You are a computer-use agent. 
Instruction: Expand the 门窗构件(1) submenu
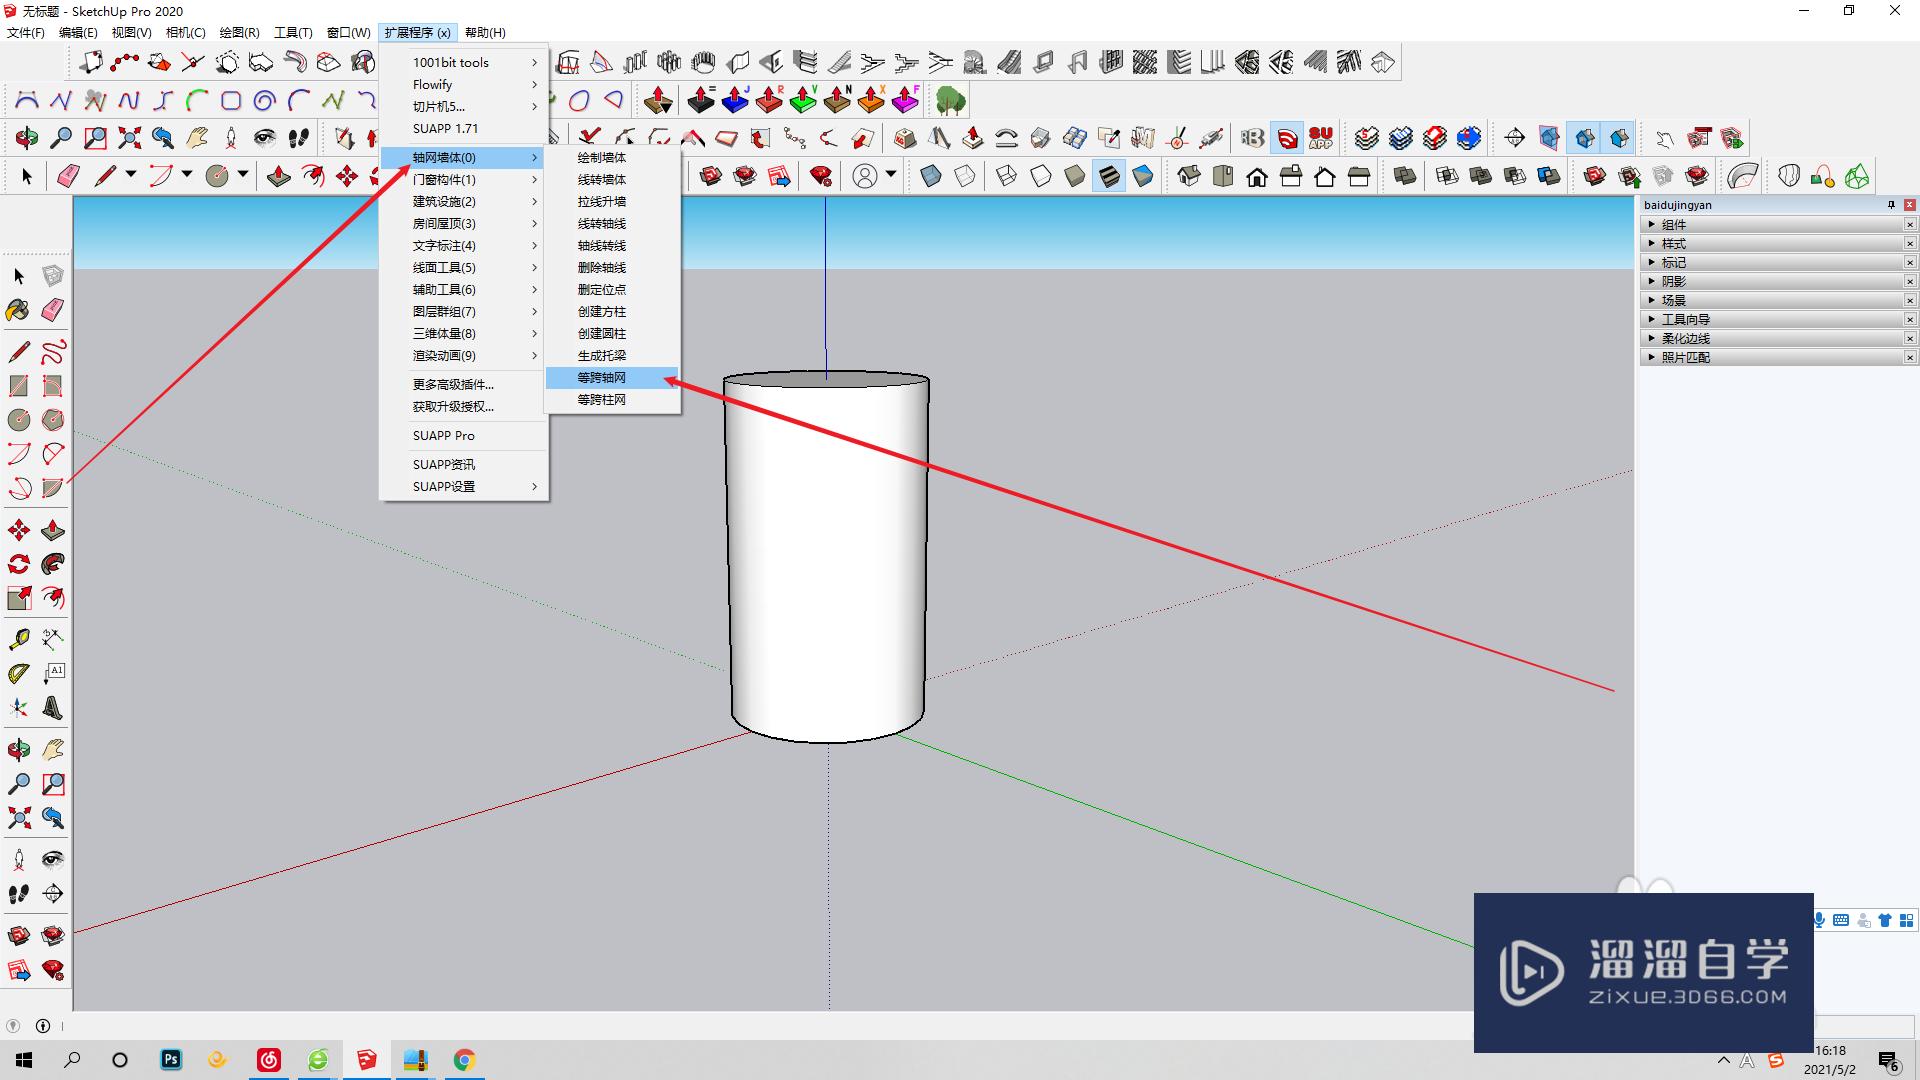coord(464,180)
